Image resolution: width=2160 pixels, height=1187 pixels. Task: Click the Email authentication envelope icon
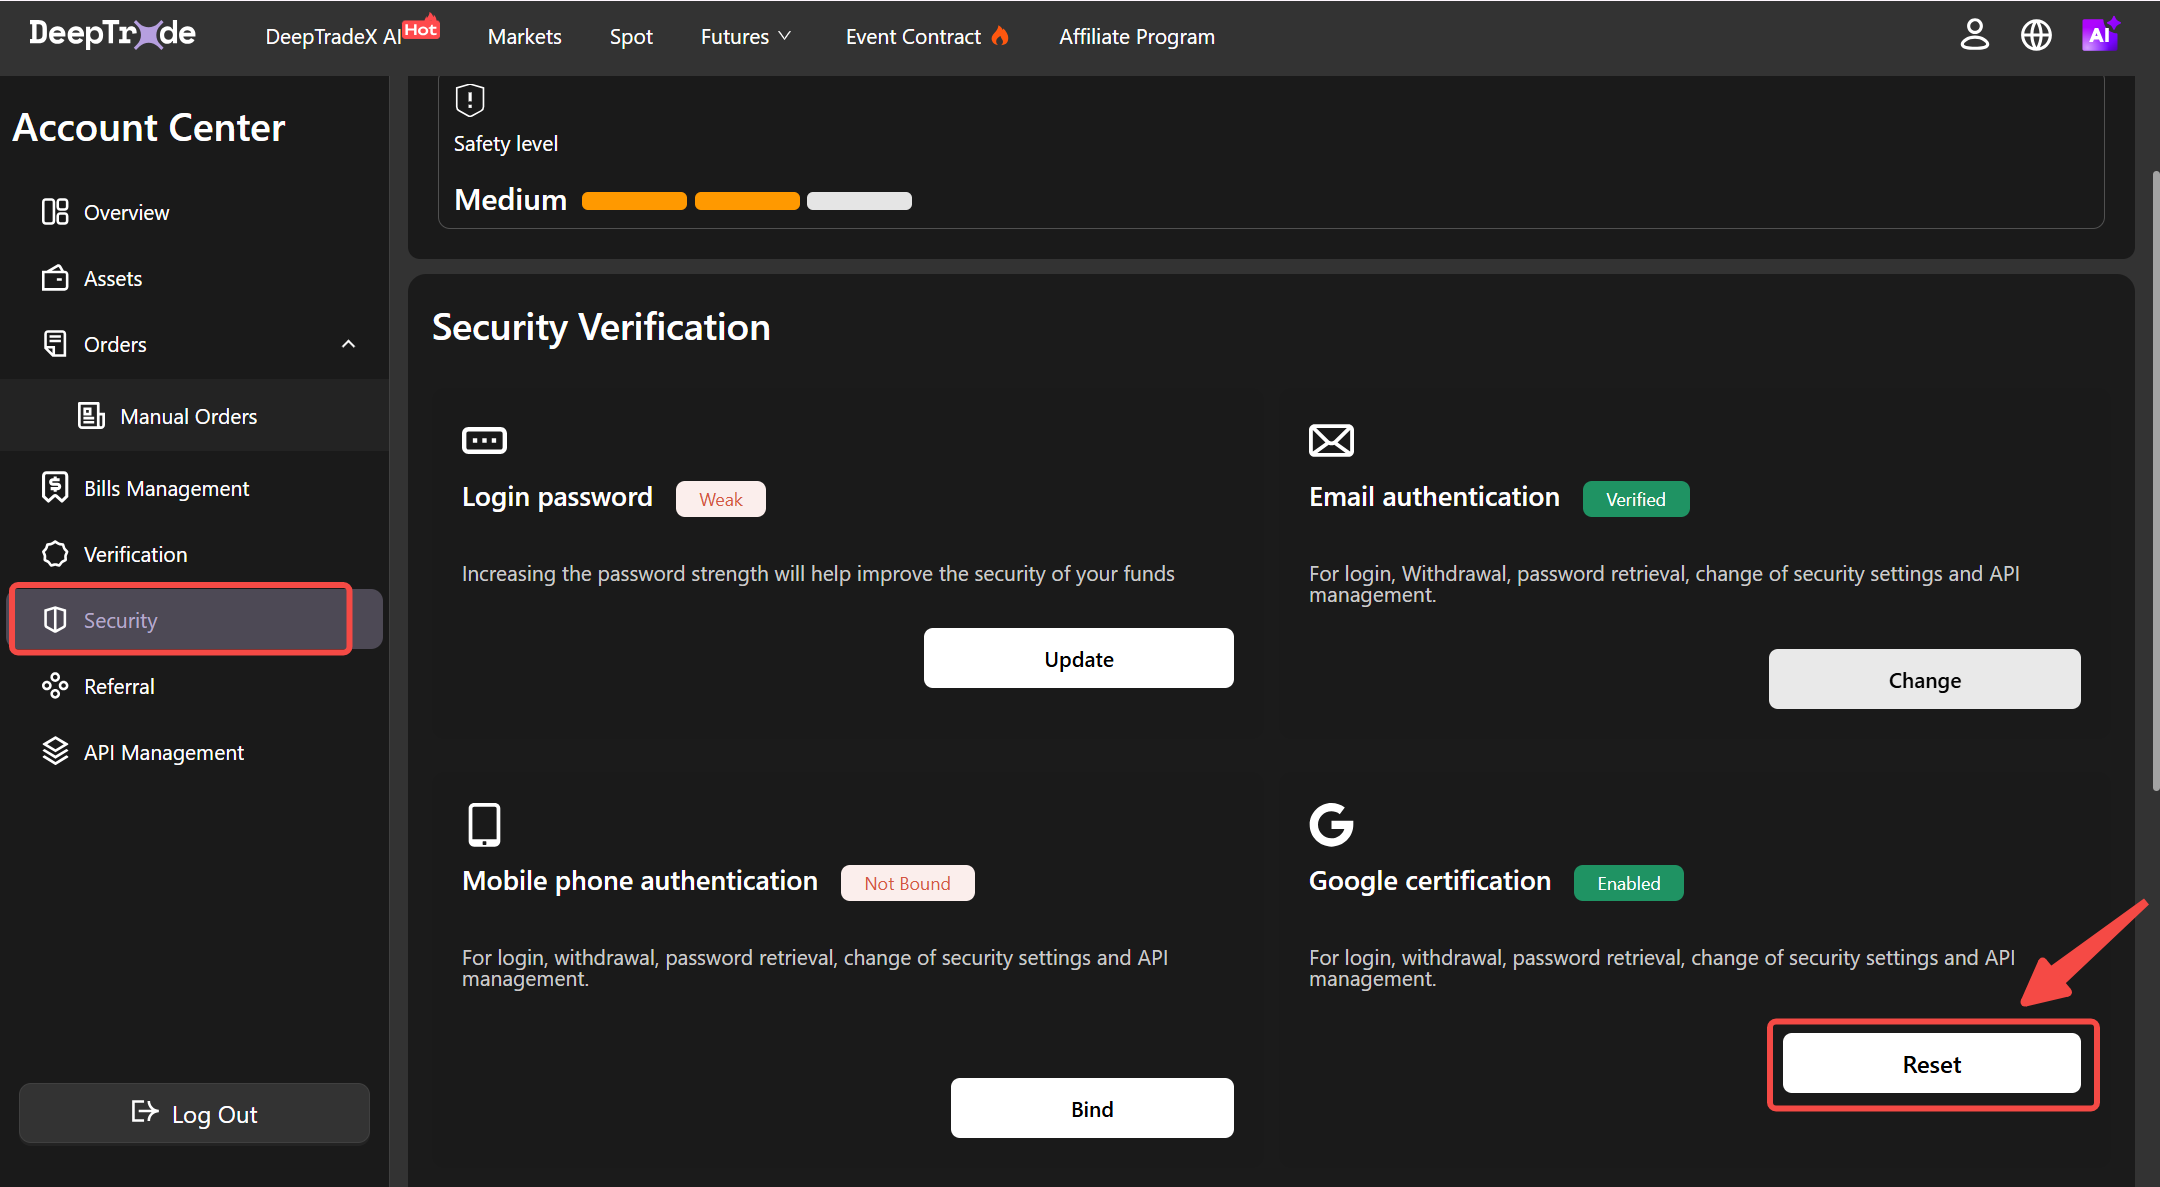pos(1331,440)
